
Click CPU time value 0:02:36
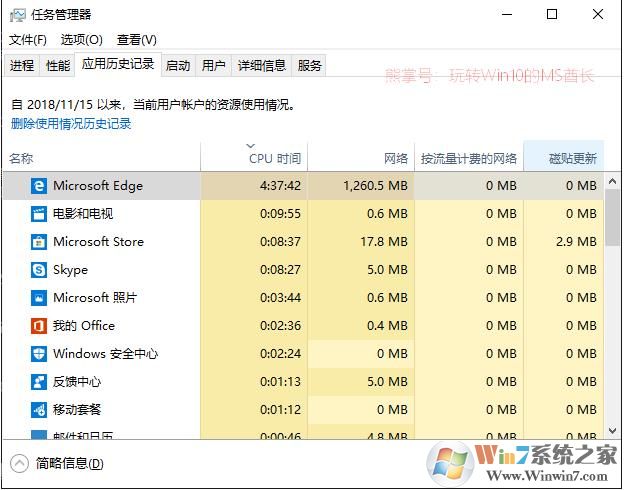pos(280,326)
